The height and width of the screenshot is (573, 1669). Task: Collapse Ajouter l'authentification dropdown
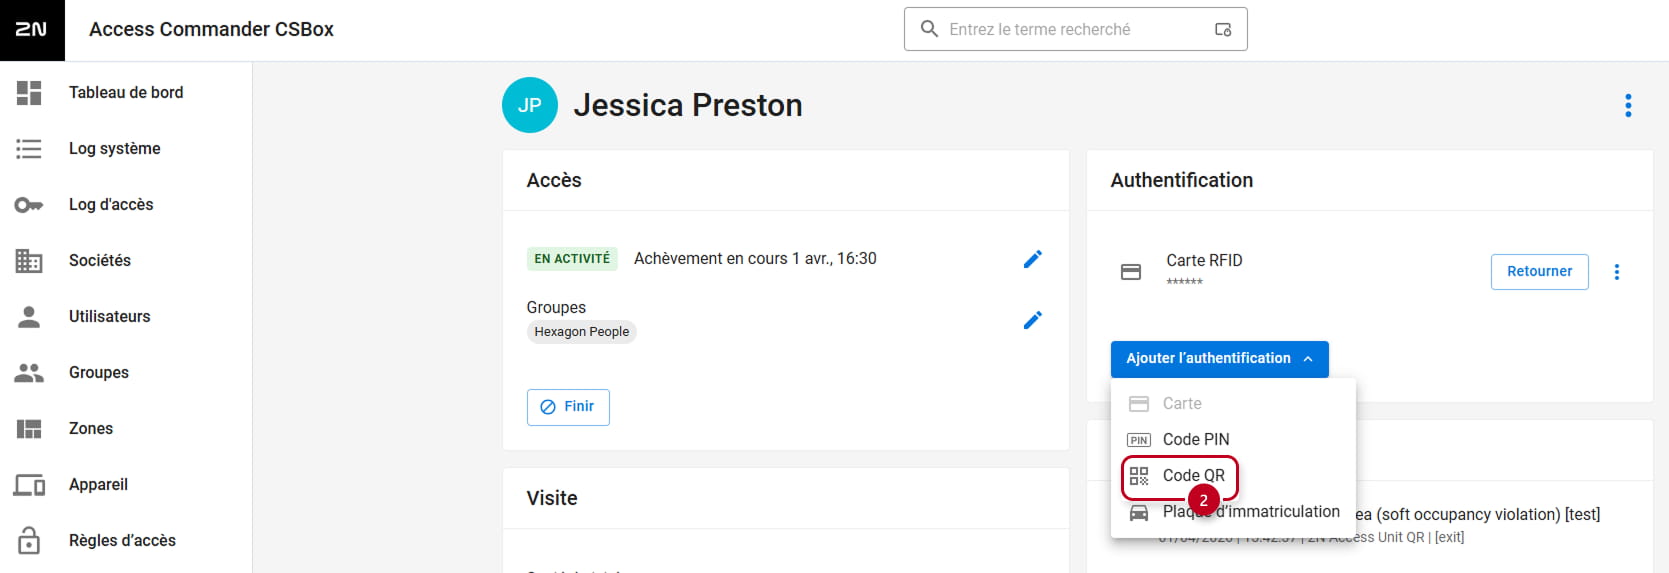[1219, 359]
